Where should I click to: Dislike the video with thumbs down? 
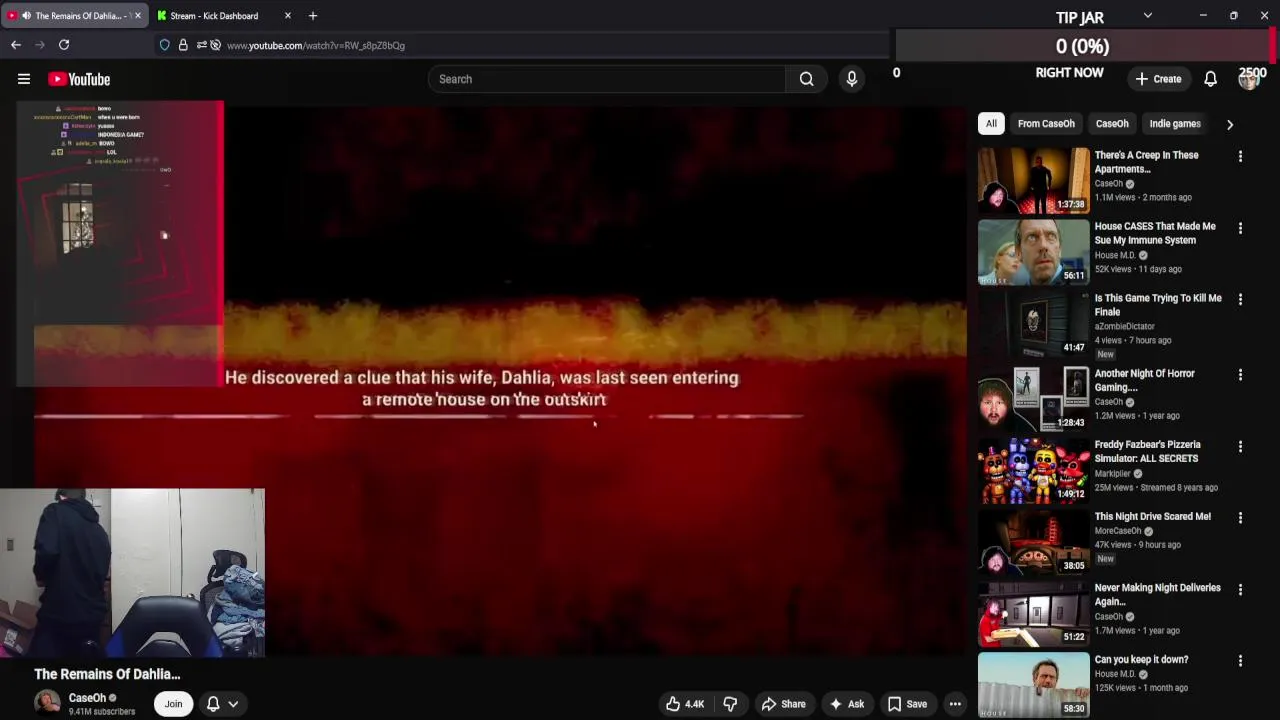pyautogui.click(x=730, y=704)
